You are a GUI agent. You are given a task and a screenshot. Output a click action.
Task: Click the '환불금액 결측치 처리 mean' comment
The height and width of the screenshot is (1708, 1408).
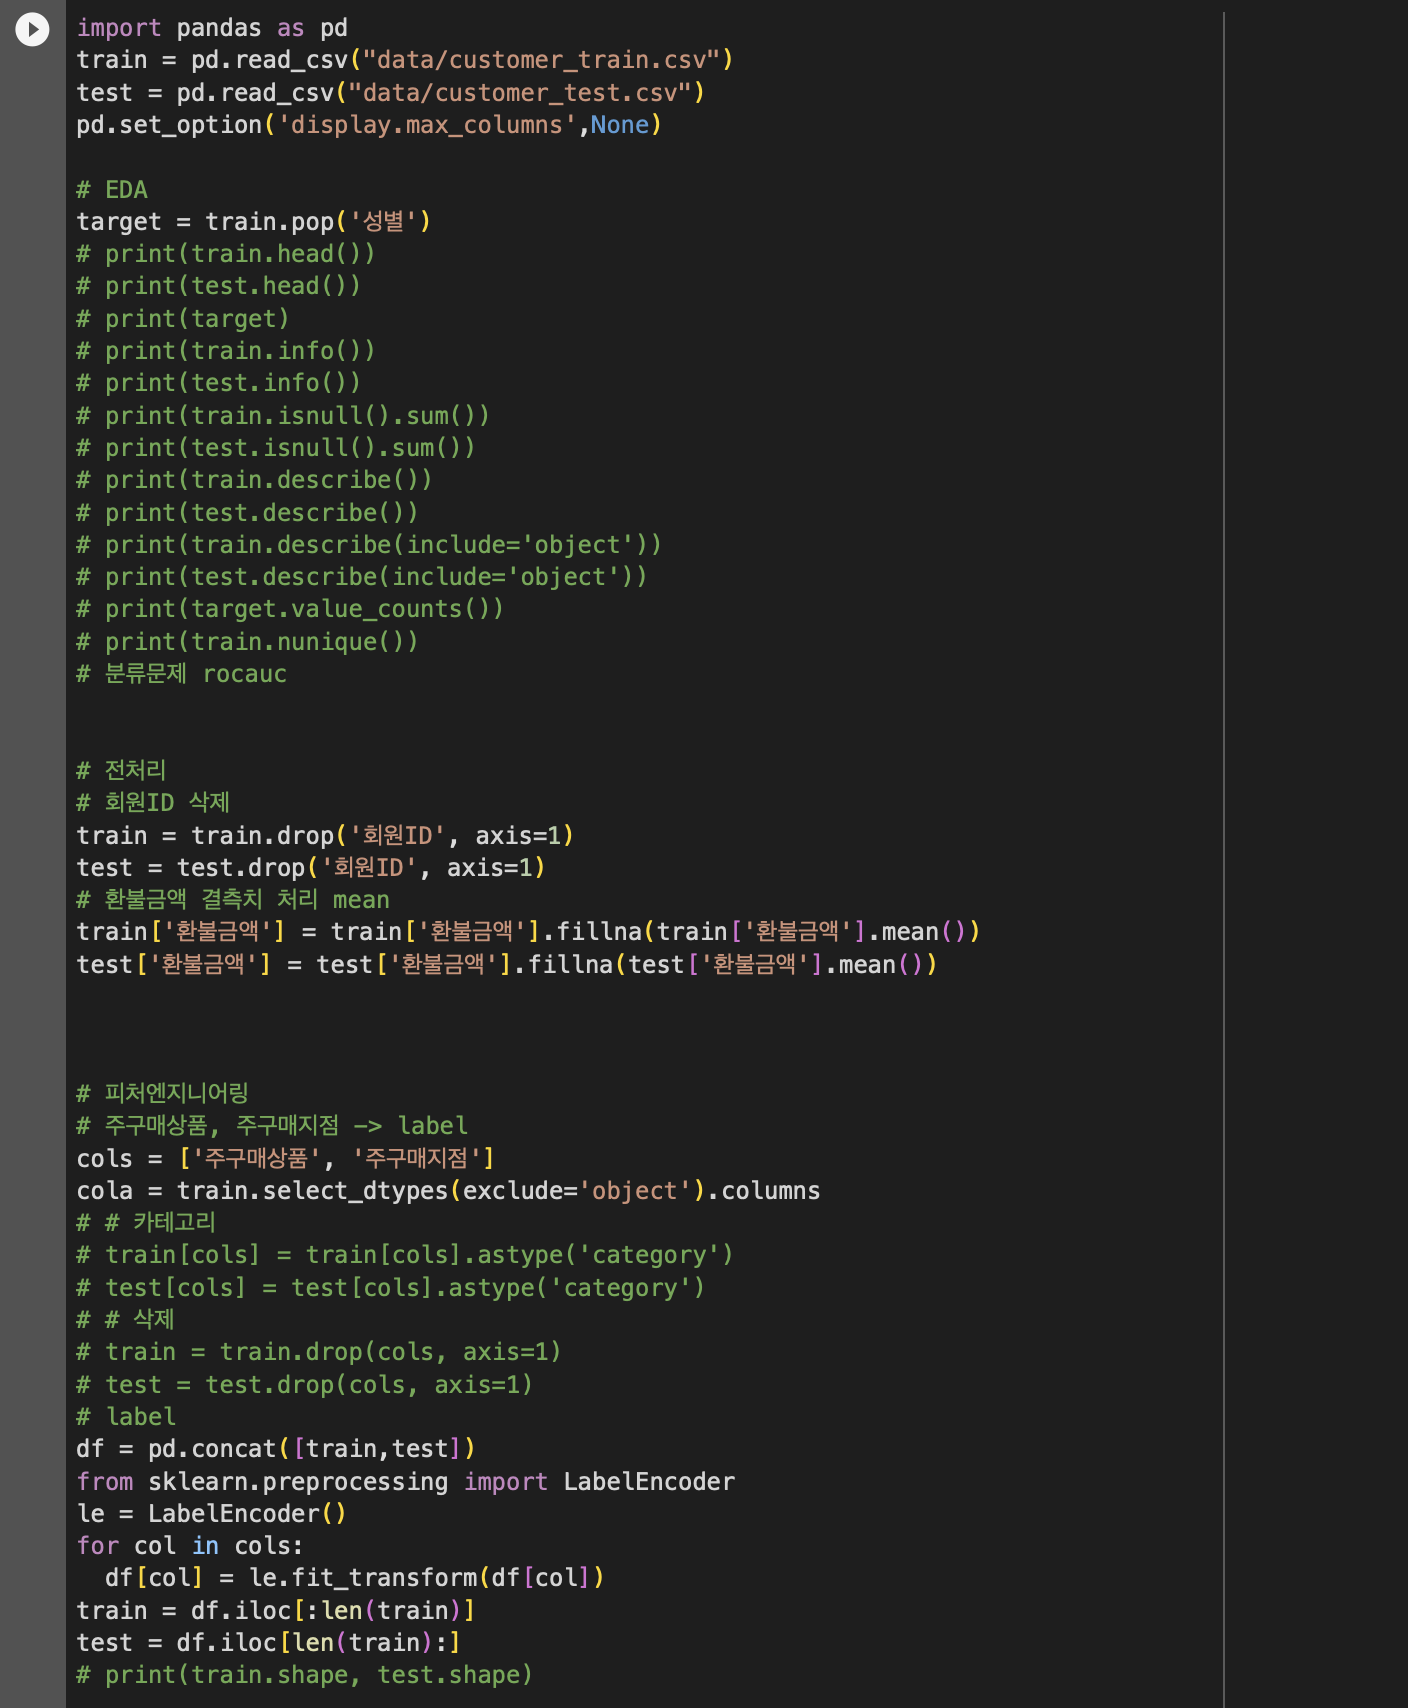233,900
